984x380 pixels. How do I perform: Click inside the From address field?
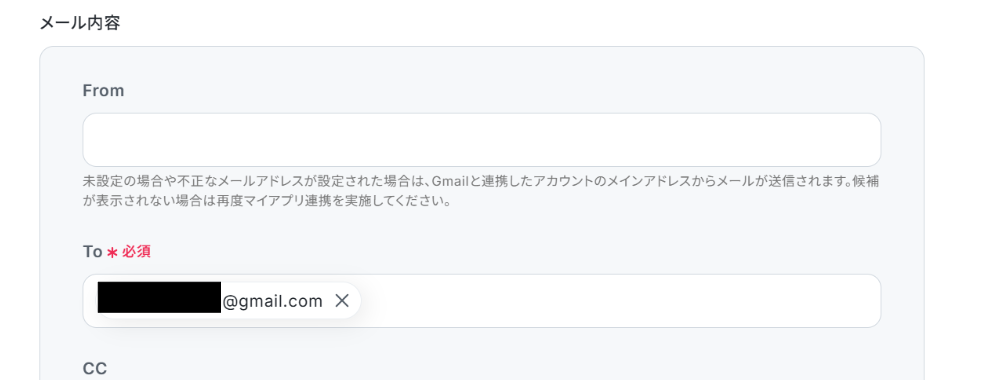[481, 140]
